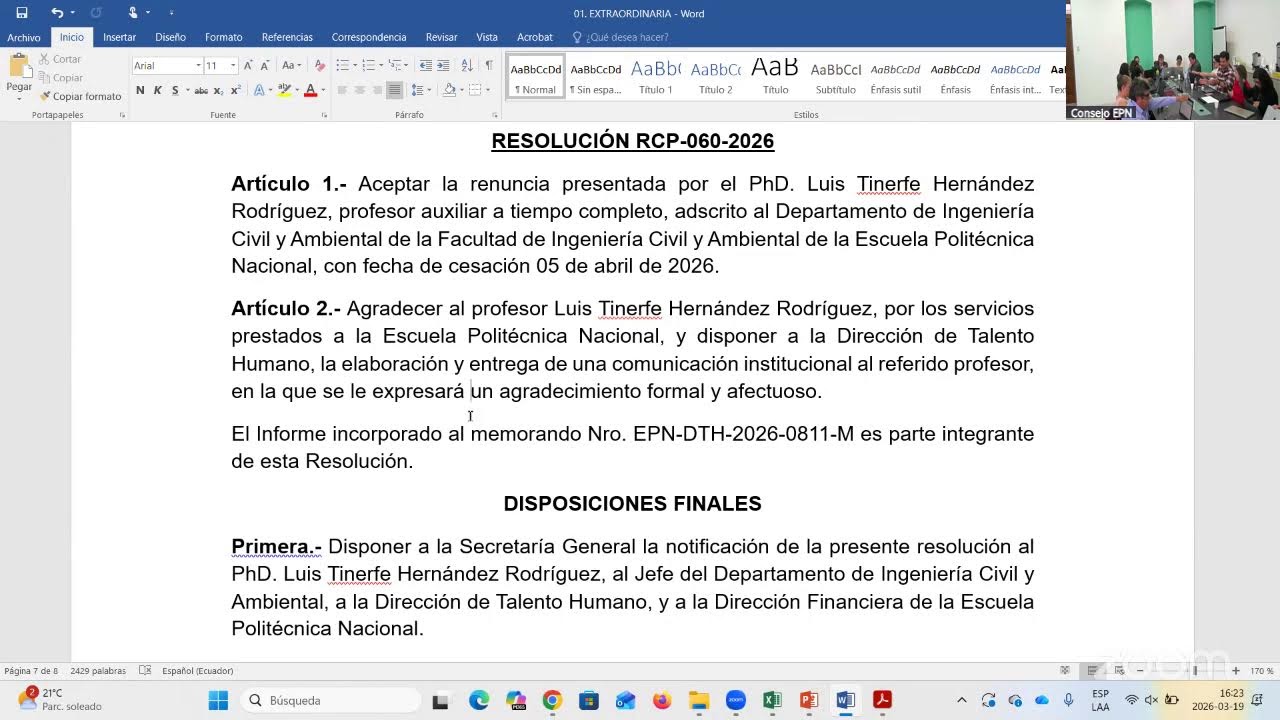Open the Revisar tab

click(441, 37)
